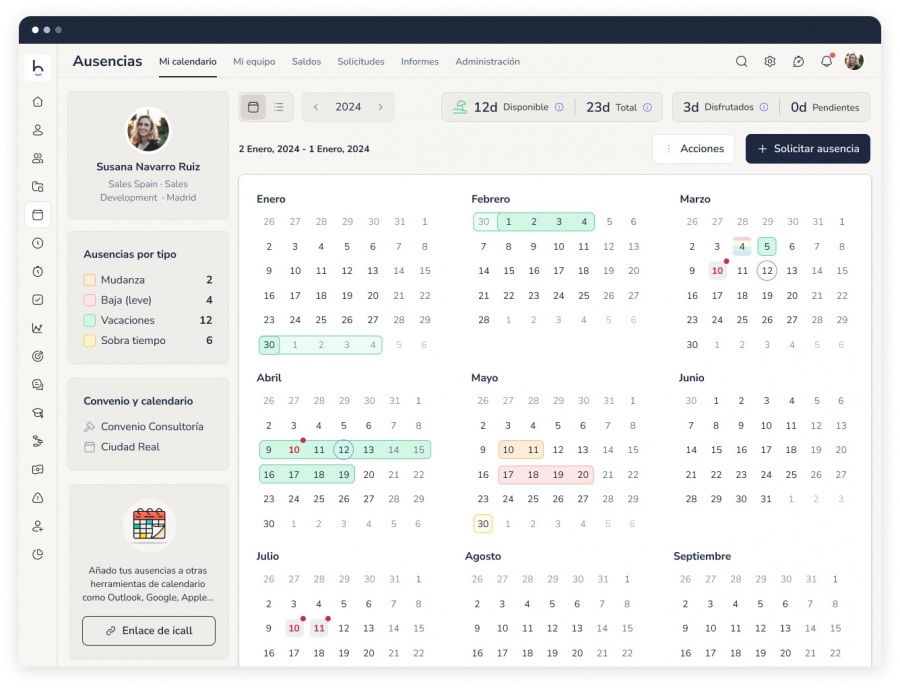Open the stopwatch timer sidebar icon

(38, 271)
